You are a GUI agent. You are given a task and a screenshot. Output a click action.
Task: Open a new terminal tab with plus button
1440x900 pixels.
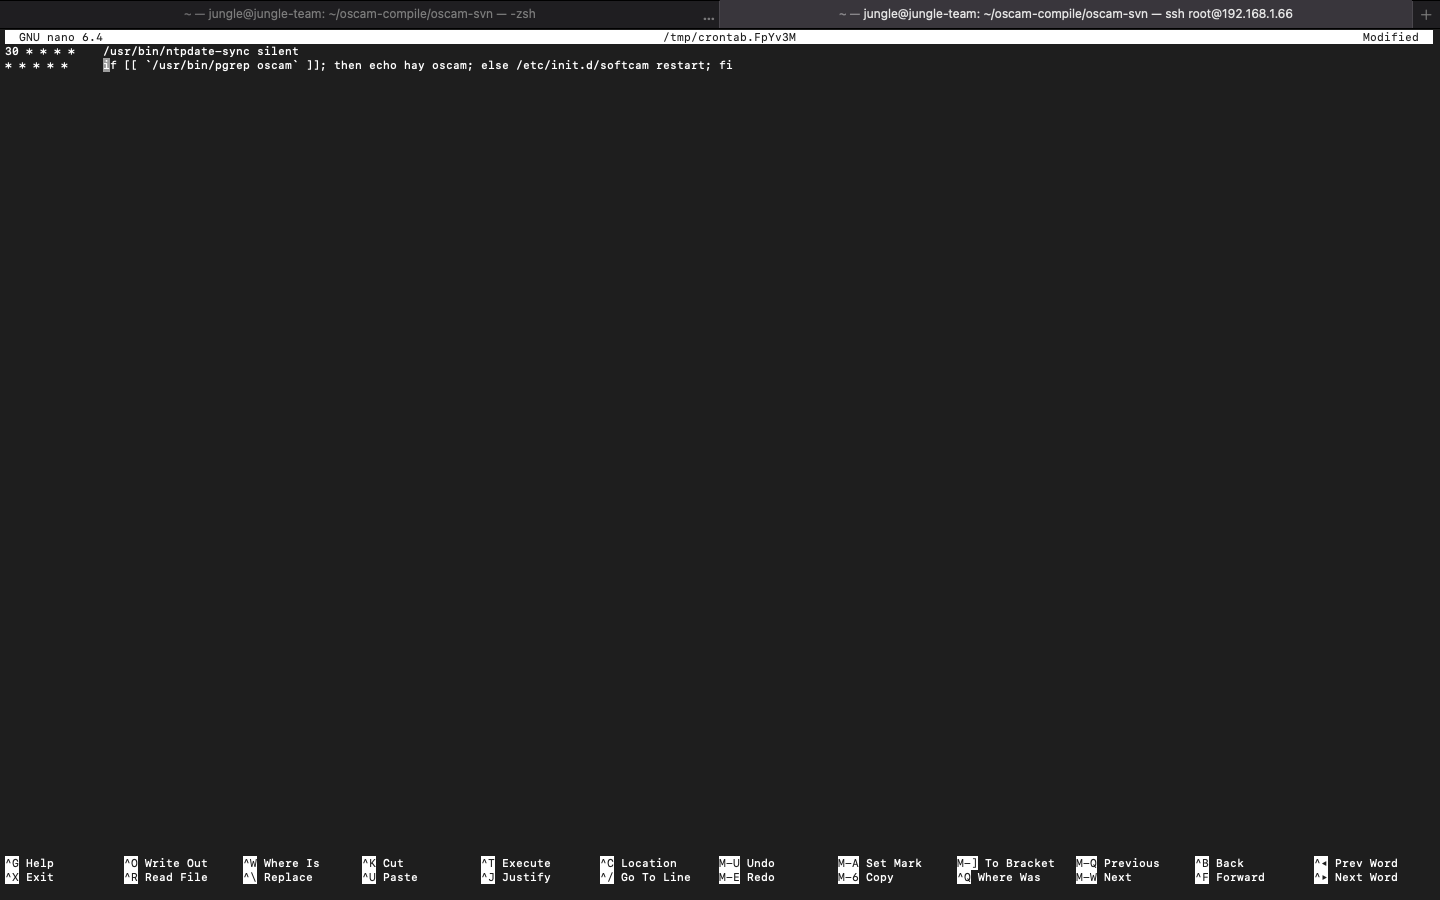1426,14
